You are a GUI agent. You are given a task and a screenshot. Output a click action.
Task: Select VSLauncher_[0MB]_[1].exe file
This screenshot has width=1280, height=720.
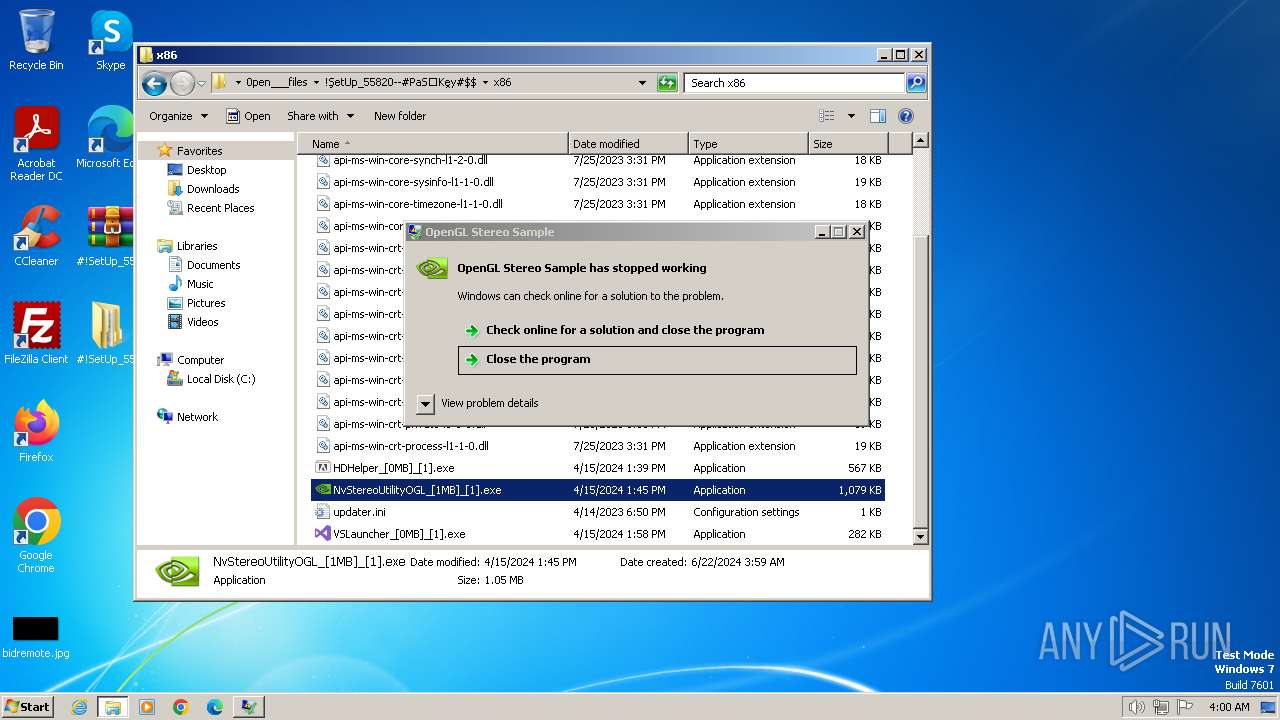[598, 534]
